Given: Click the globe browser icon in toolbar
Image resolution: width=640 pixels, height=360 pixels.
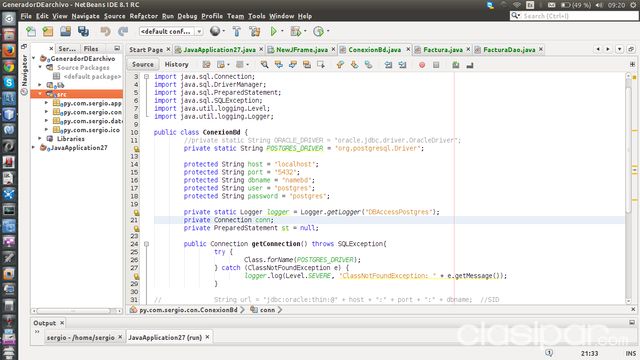Looking at the screenshot, I should coord(215,31).
